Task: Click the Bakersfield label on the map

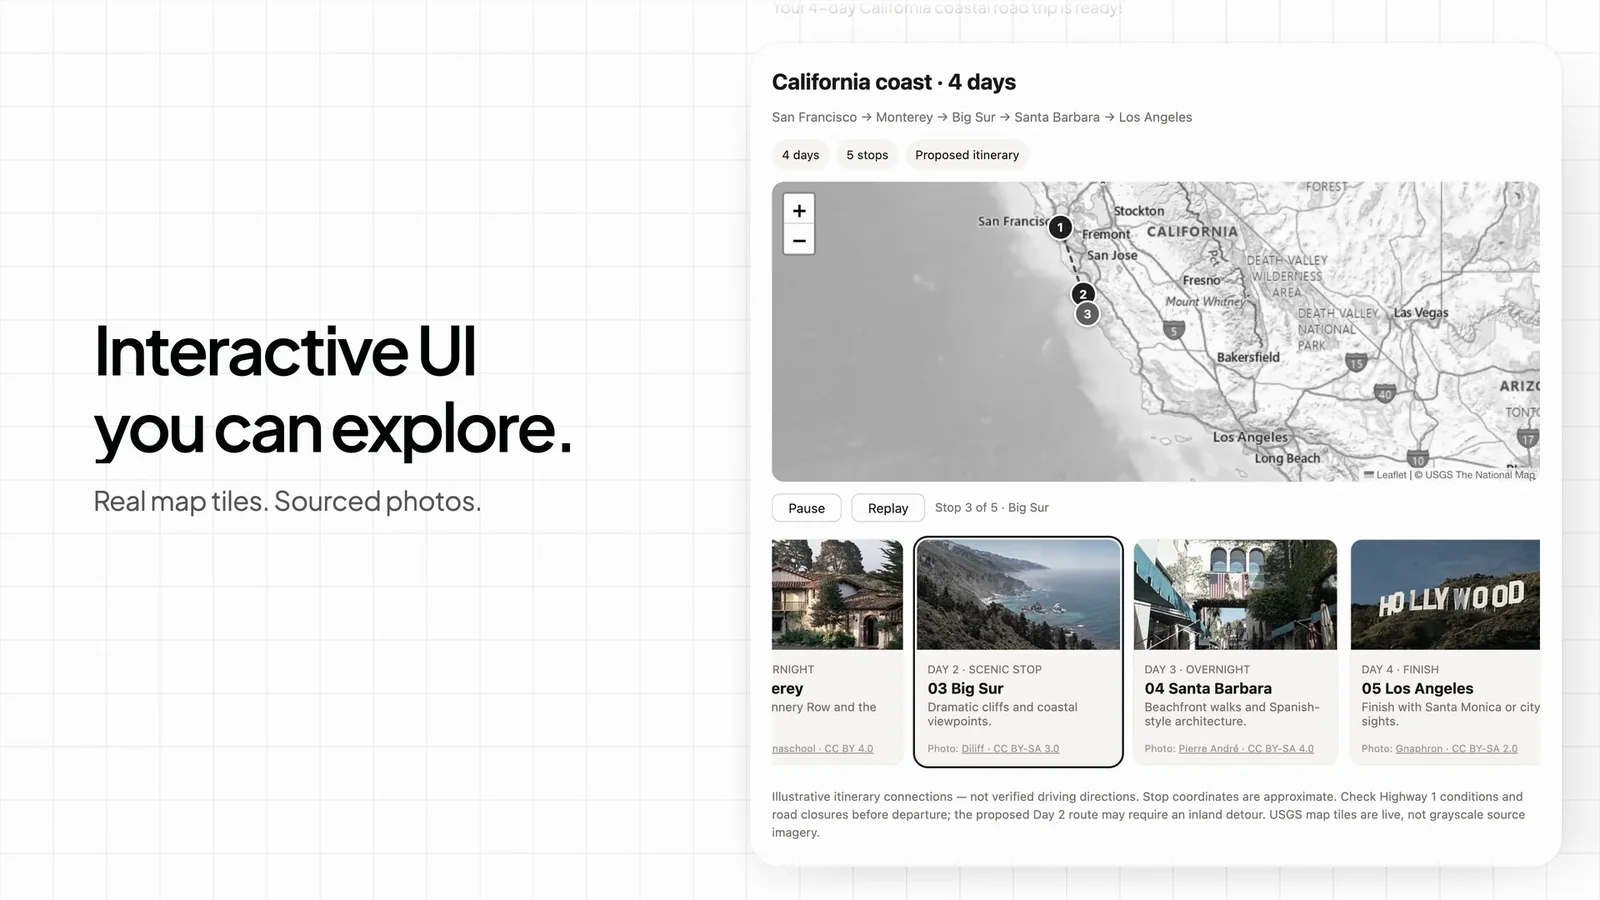Action: point(1248,357)
